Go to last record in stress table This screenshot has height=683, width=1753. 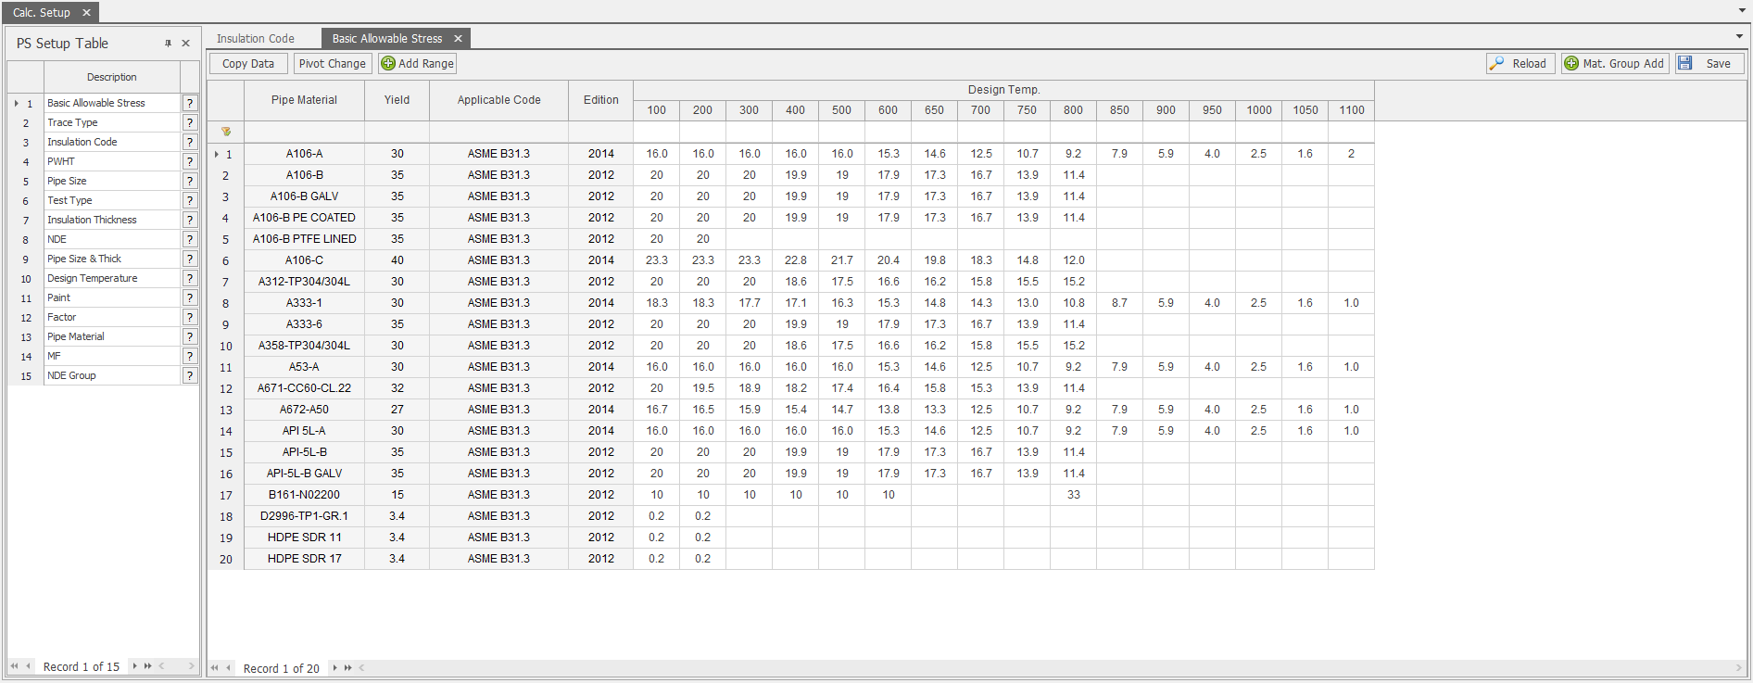point(348,668)
